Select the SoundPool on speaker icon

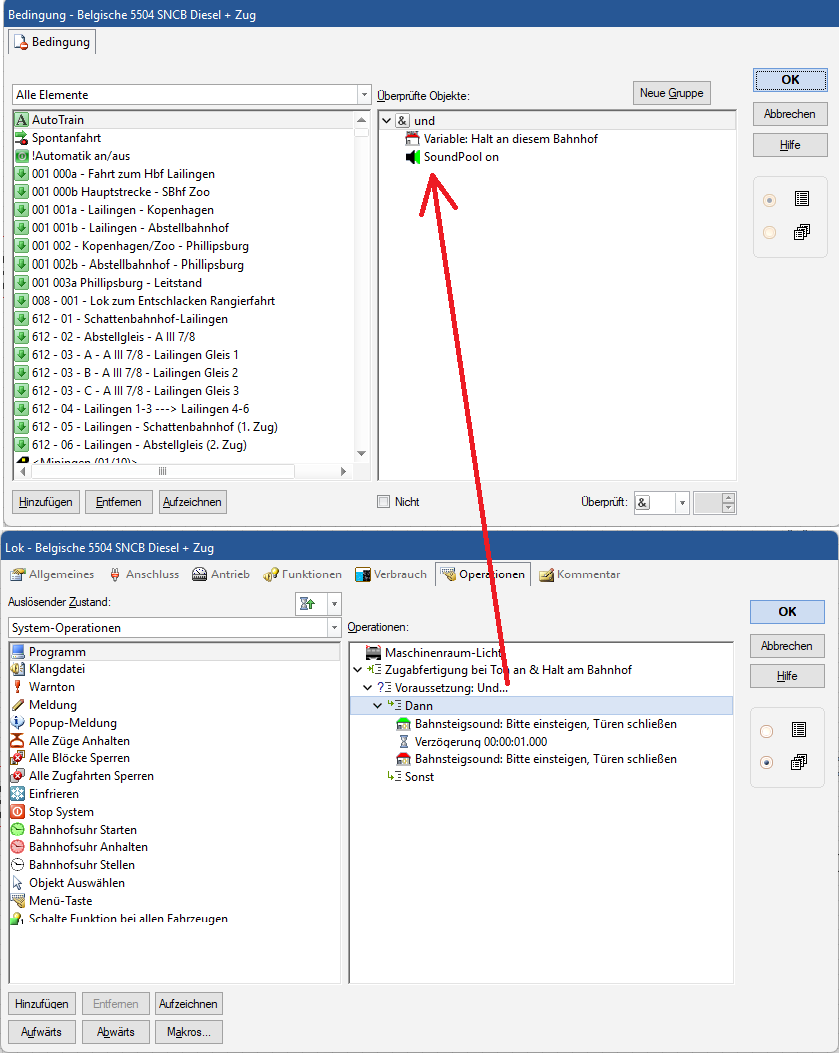tap(412, 157)
